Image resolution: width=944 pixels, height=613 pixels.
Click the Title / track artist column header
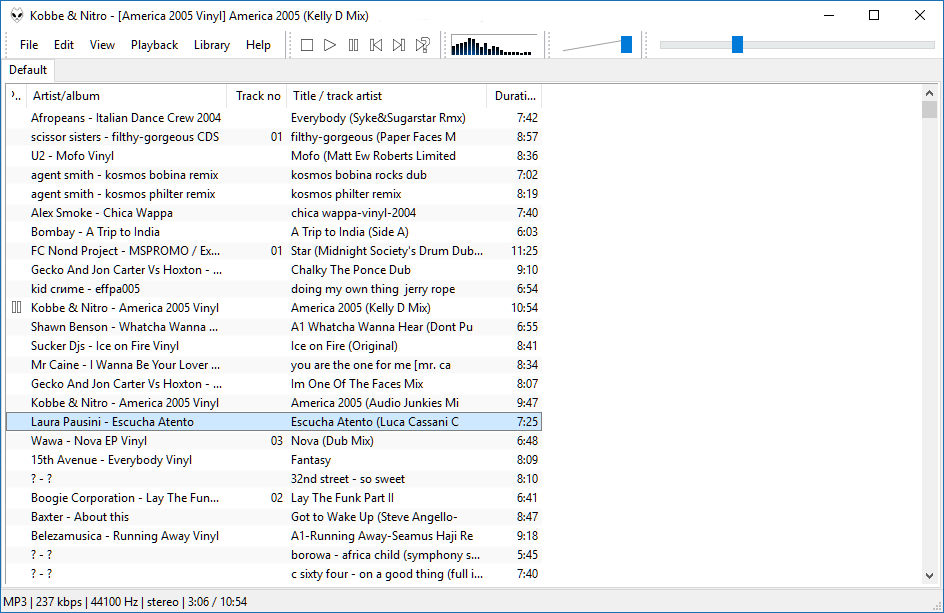click(385, 96)
